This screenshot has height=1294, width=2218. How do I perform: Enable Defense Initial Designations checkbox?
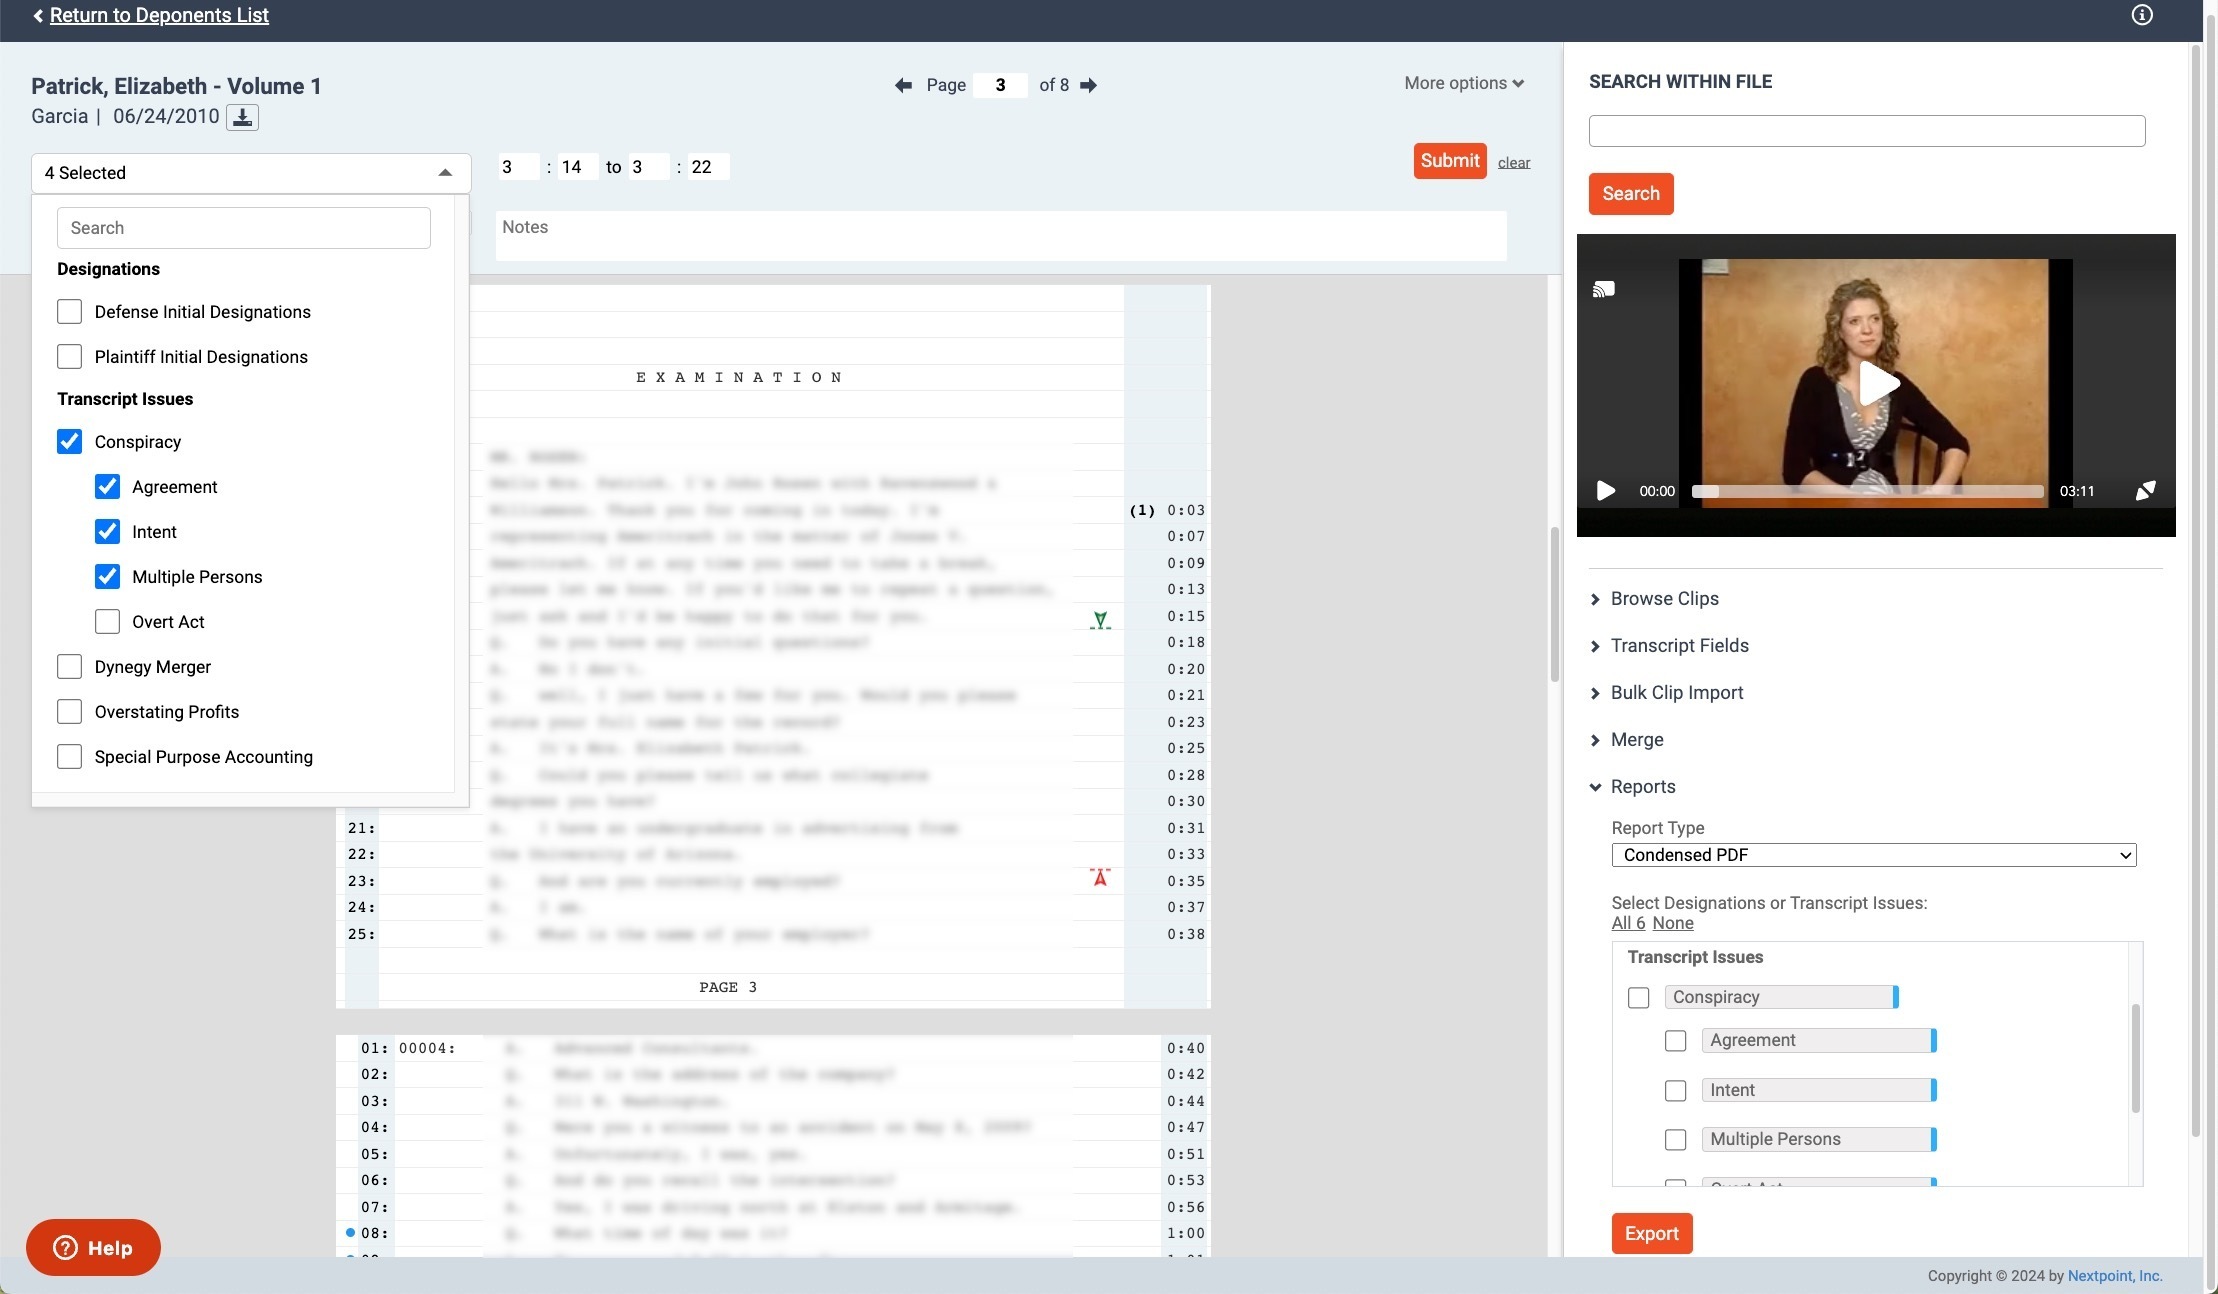pos(69,312)
